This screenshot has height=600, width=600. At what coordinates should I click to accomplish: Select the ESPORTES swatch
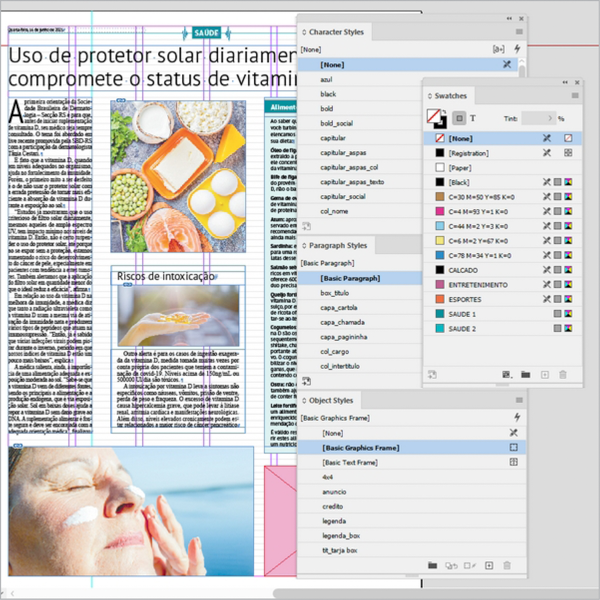503,300
